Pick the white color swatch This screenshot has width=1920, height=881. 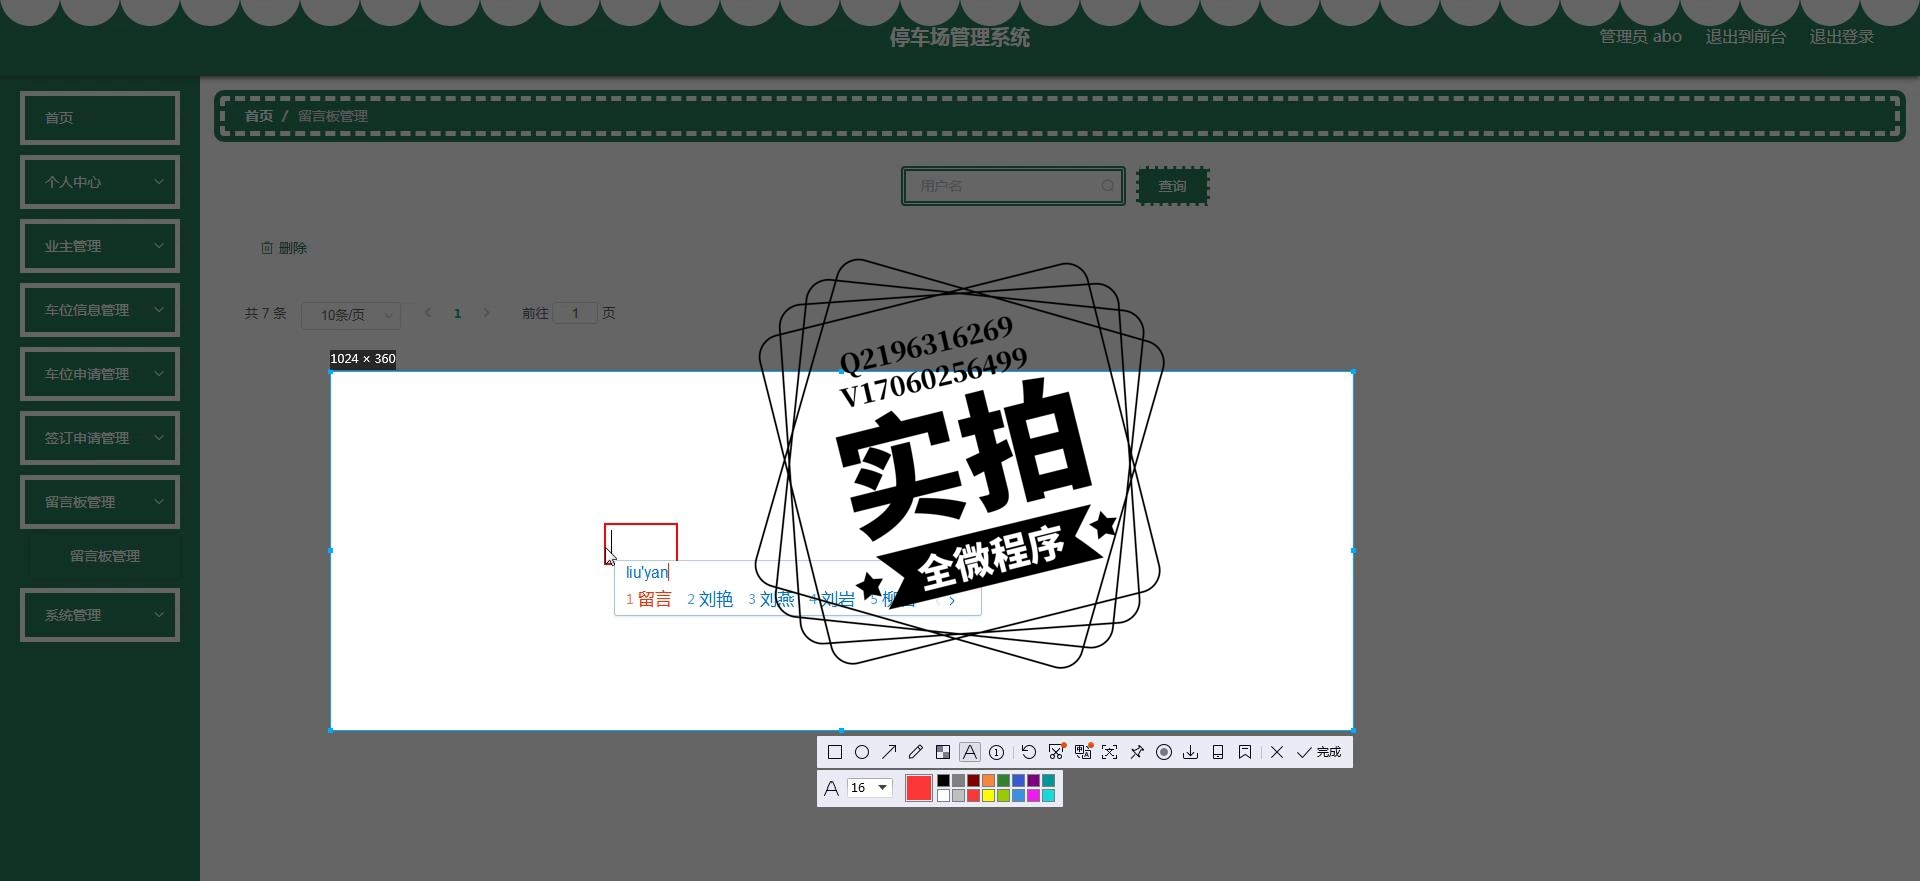[944, 796]
